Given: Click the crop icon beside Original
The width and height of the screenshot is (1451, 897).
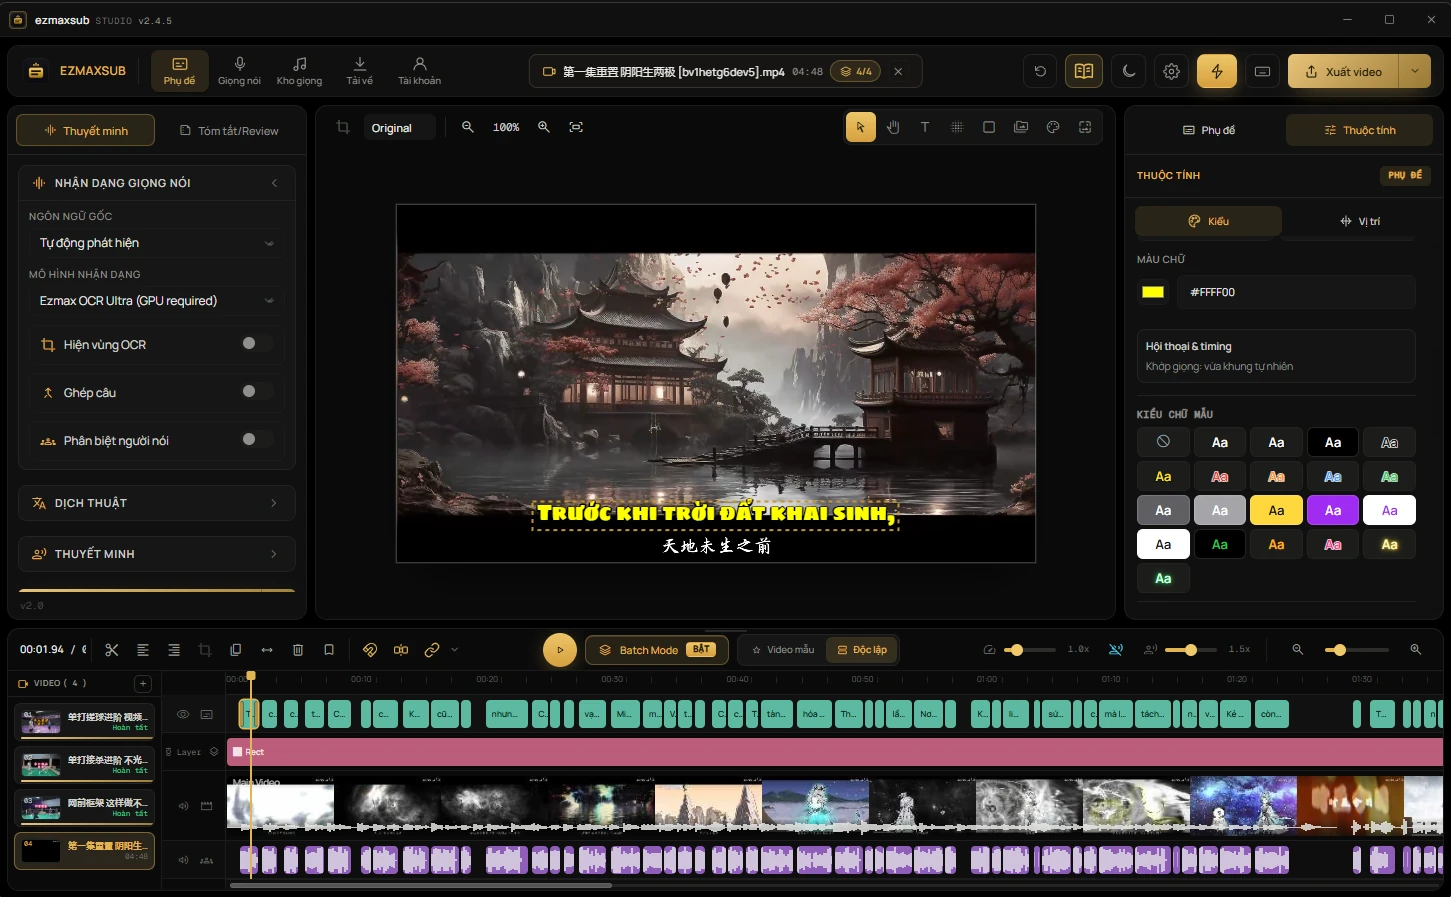Looking at the screenshot, I should tap(343, 127).
